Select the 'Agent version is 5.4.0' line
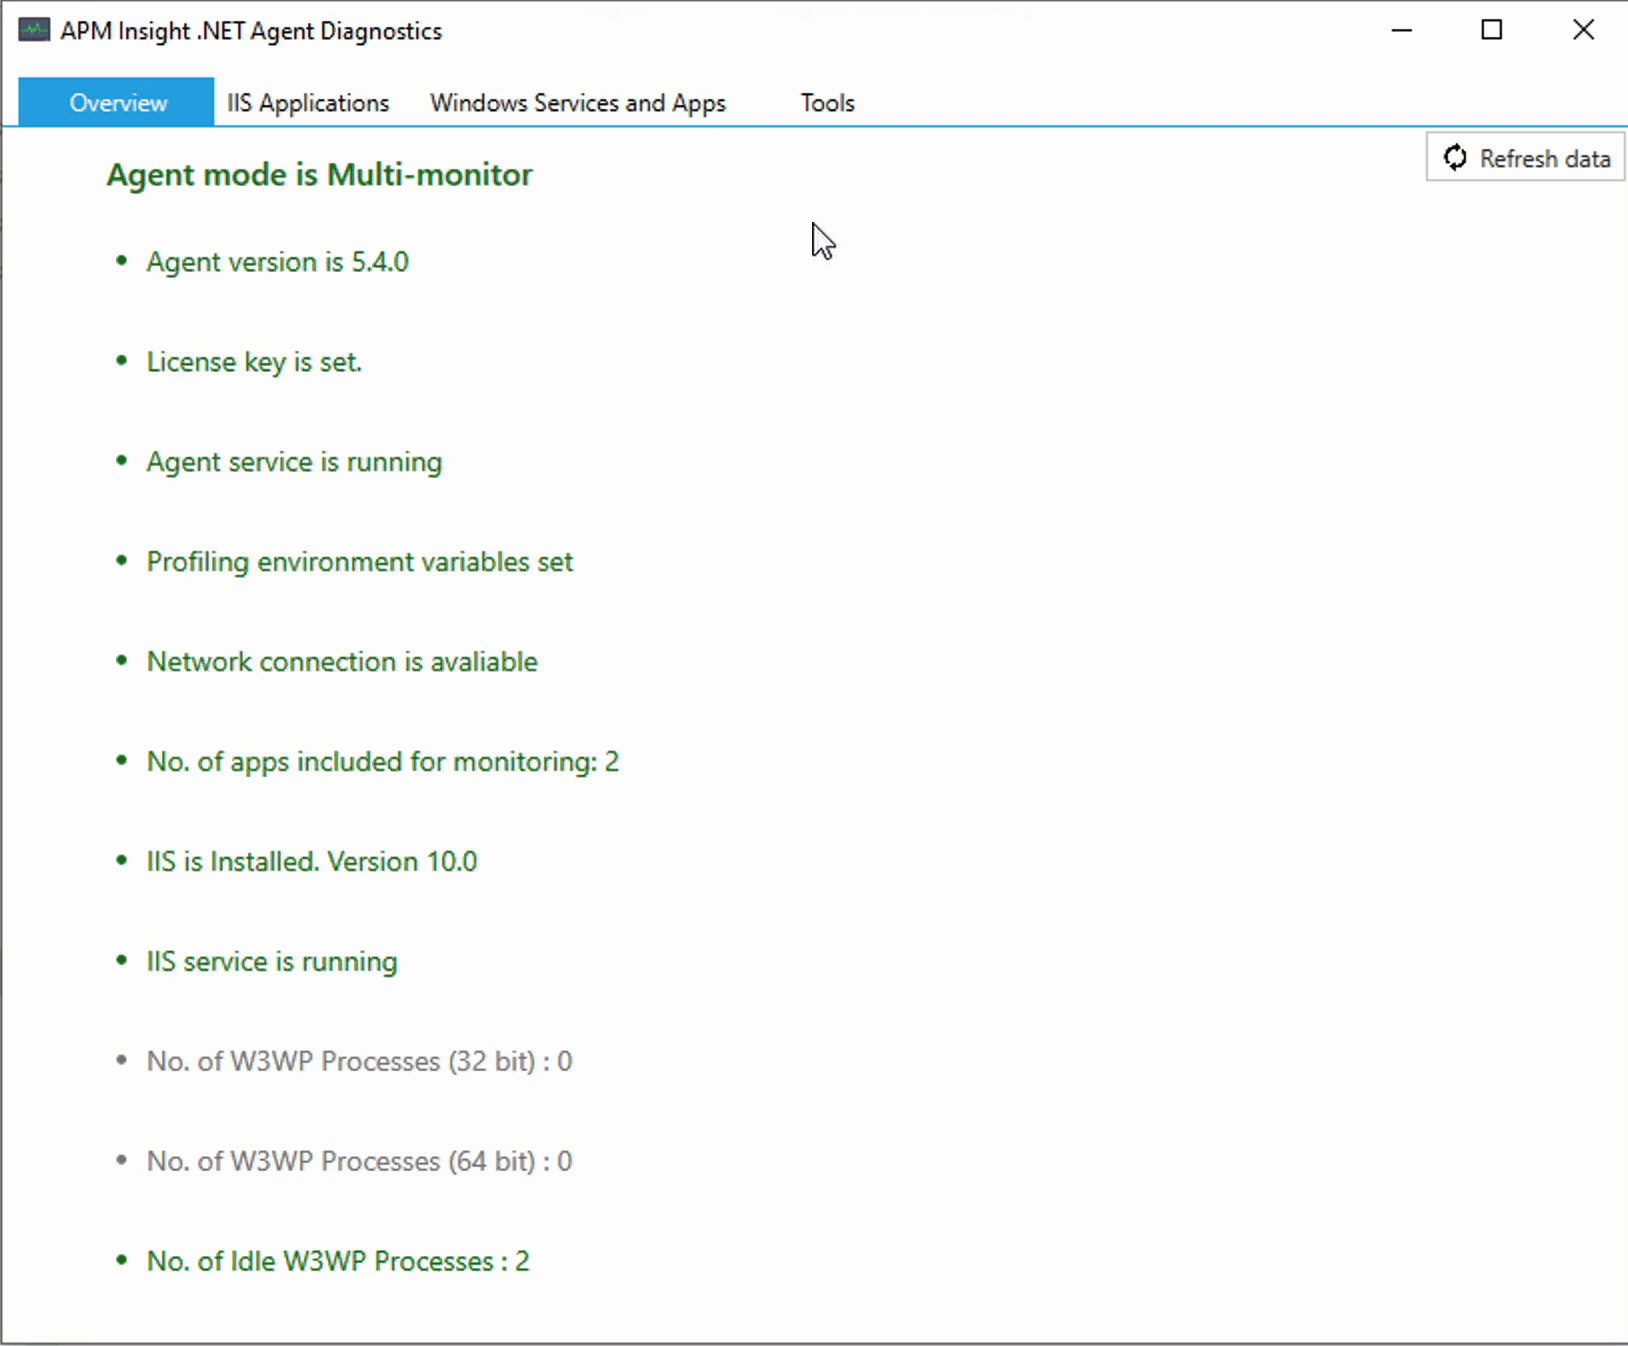The image size is (1628, 1346). pos(277,262)
